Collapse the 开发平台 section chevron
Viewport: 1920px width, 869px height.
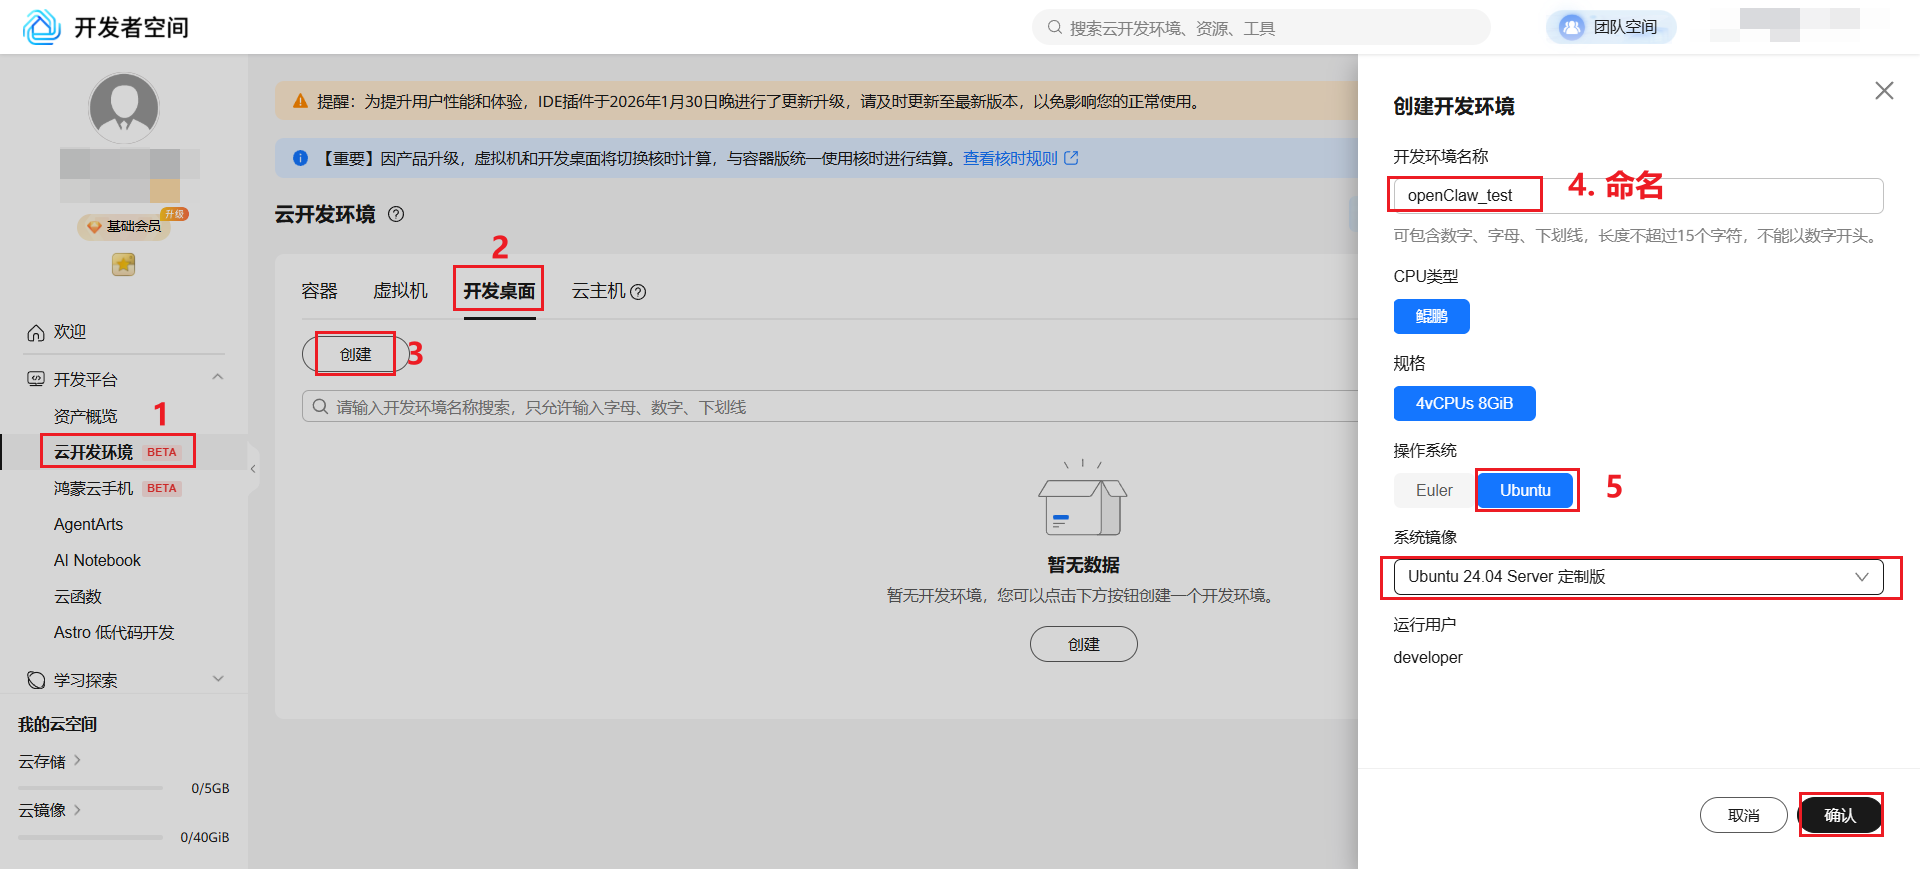(218, 377)
